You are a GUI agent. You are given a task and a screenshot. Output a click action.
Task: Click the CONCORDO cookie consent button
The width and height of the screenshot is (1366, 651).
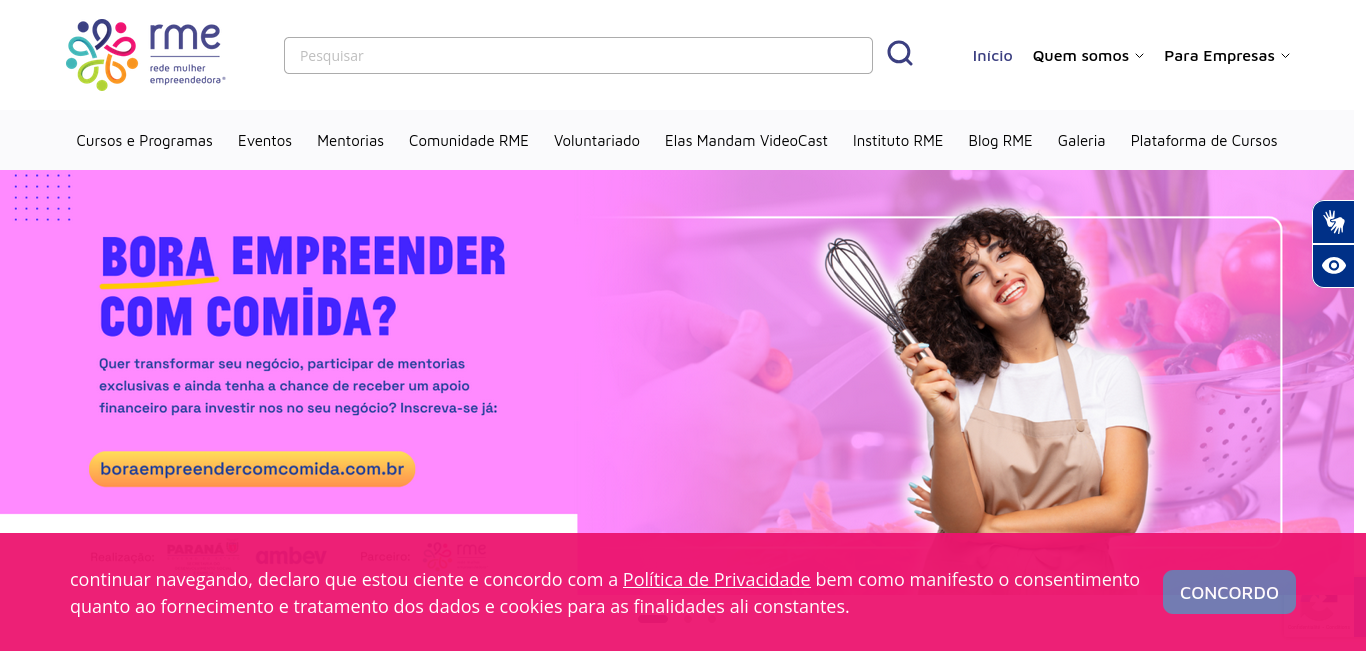pos(1229,592)
